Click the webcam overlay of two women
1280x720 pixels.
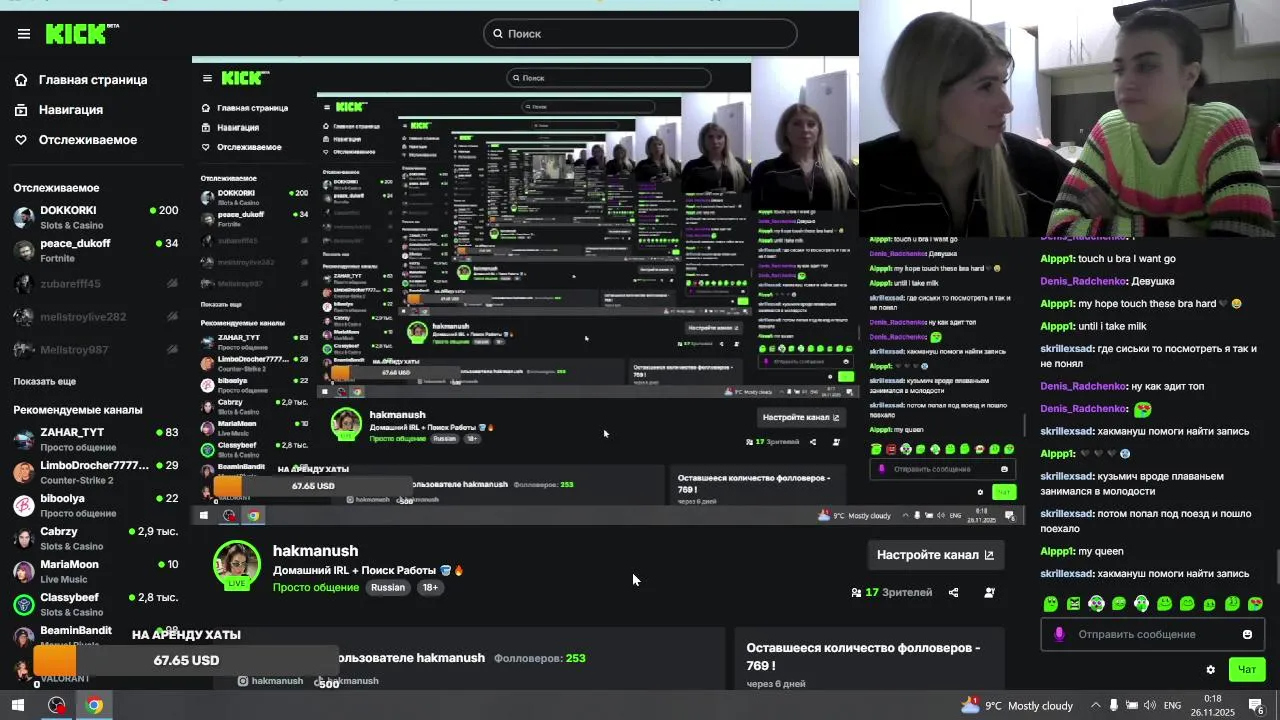1069,118
